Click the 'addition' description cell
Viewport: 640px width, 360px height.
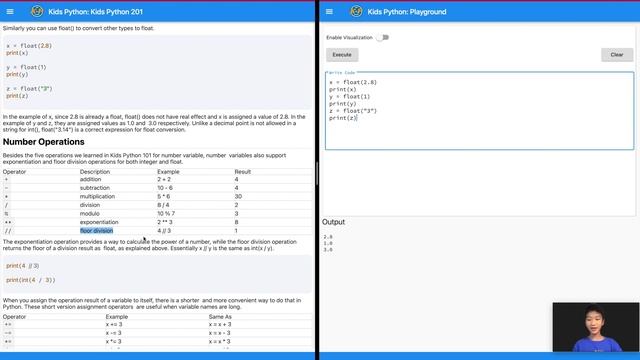(x=90, y=179)
